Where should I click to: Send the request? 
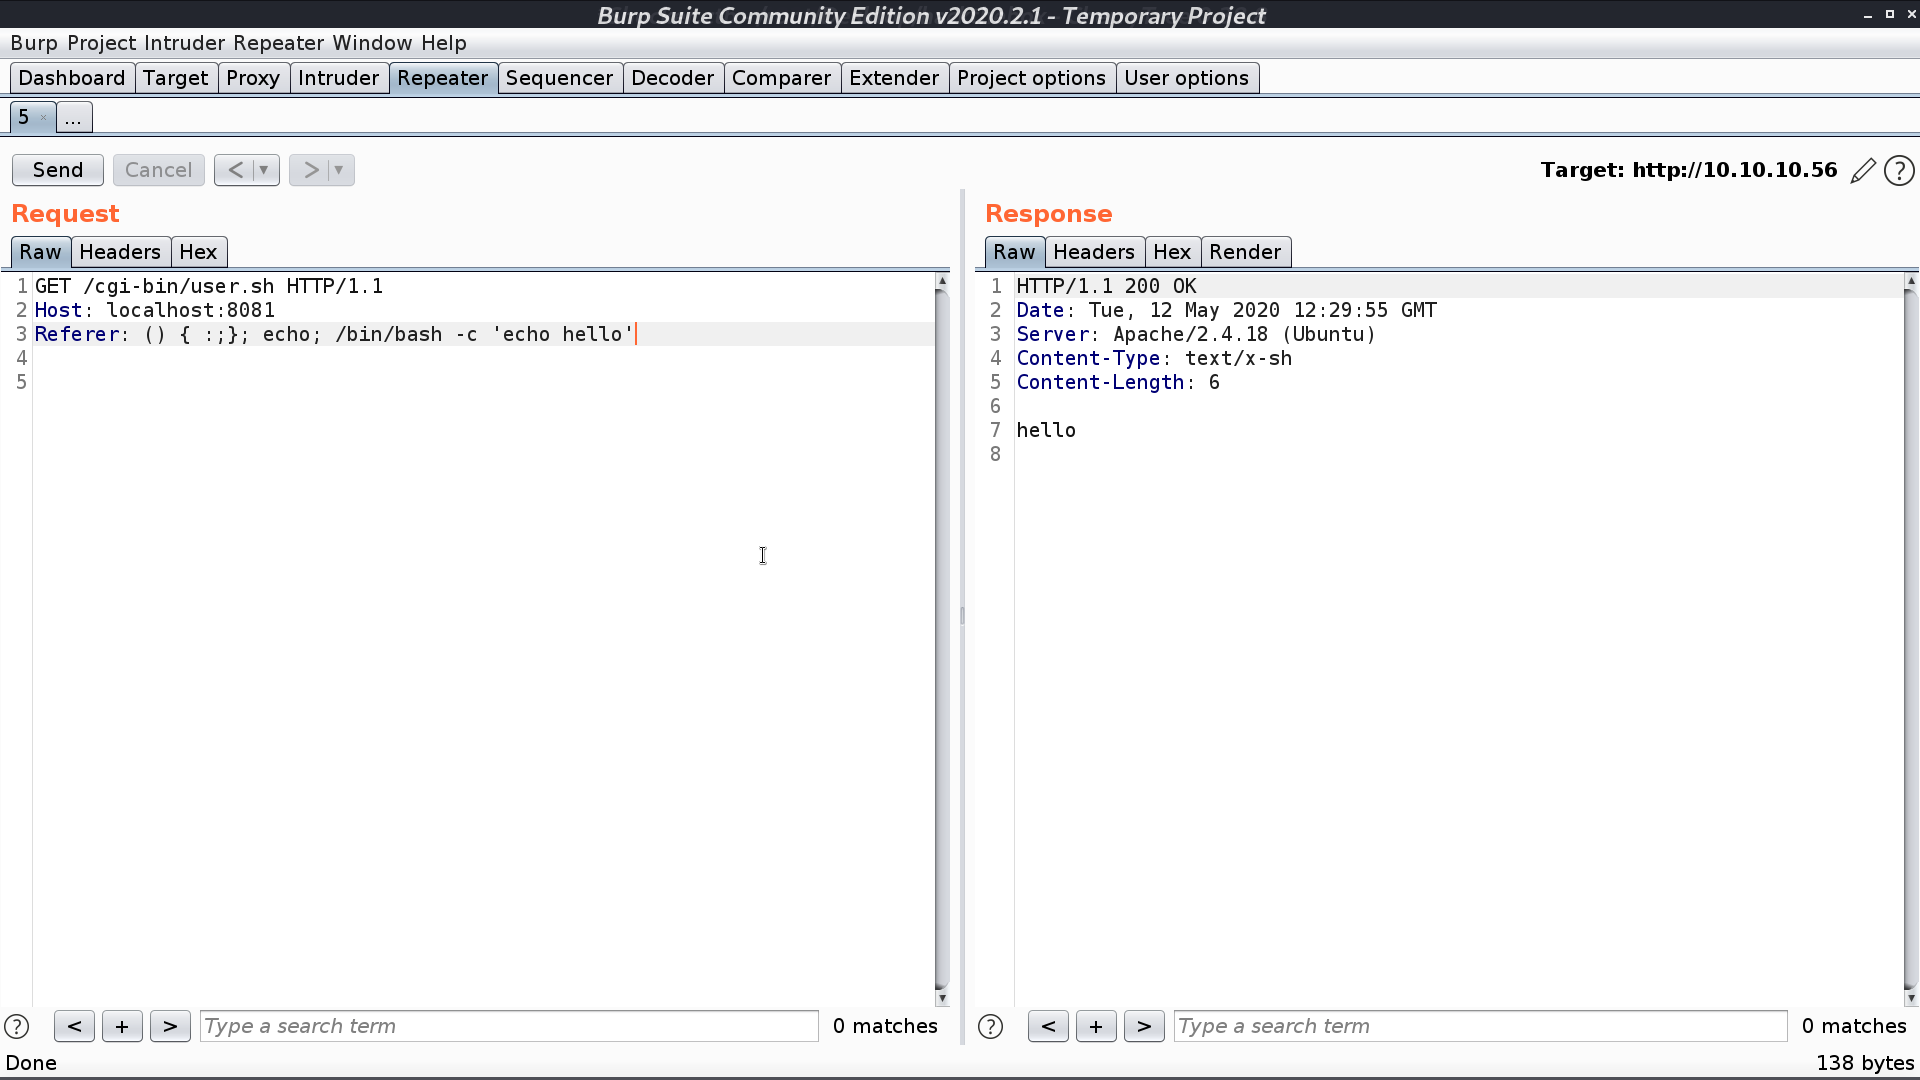58,170
